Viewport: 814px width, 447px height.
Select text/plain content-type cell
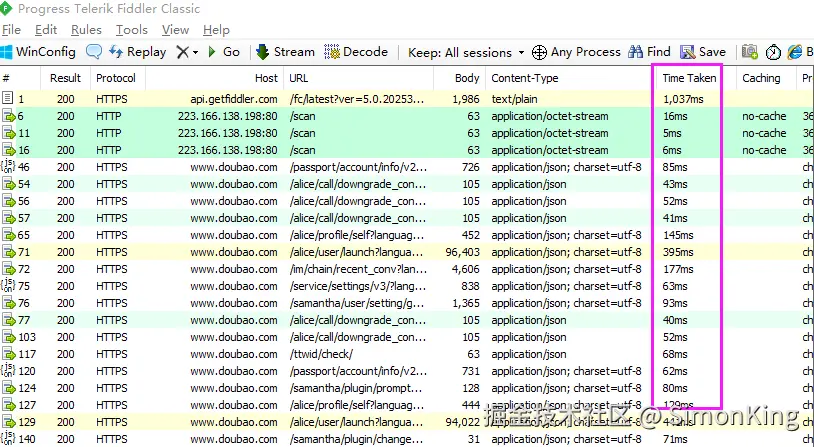click(514, 99)
